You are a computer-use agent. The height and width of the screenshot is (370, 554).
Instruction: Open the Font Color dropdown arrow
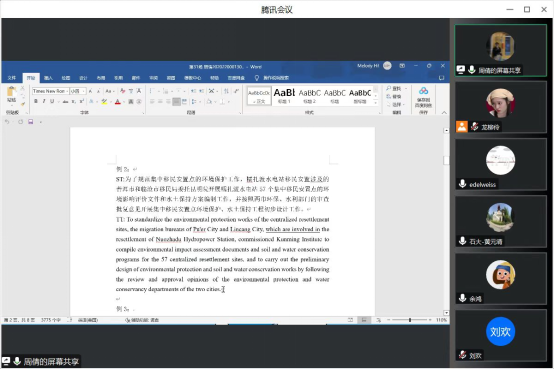coord(124,102)
